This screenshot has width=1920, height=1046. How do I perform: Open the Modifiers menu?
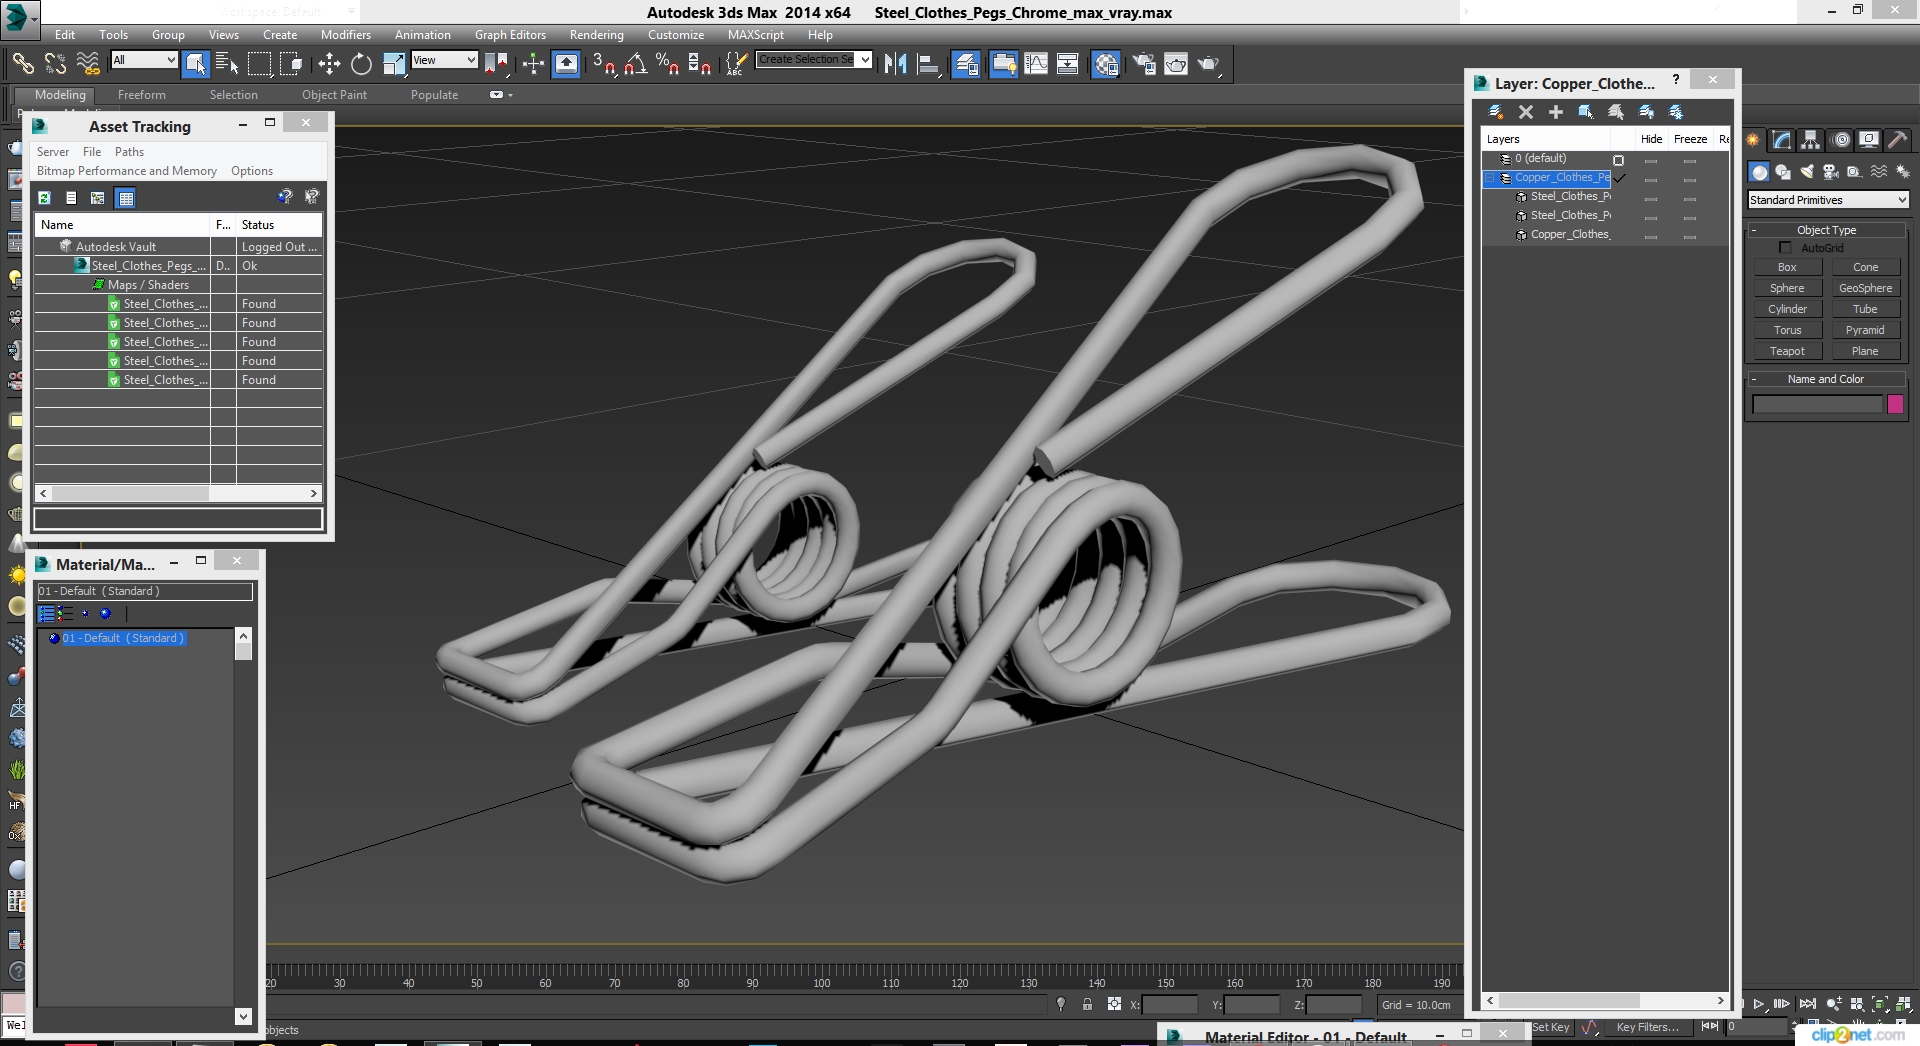click(345, 34)
